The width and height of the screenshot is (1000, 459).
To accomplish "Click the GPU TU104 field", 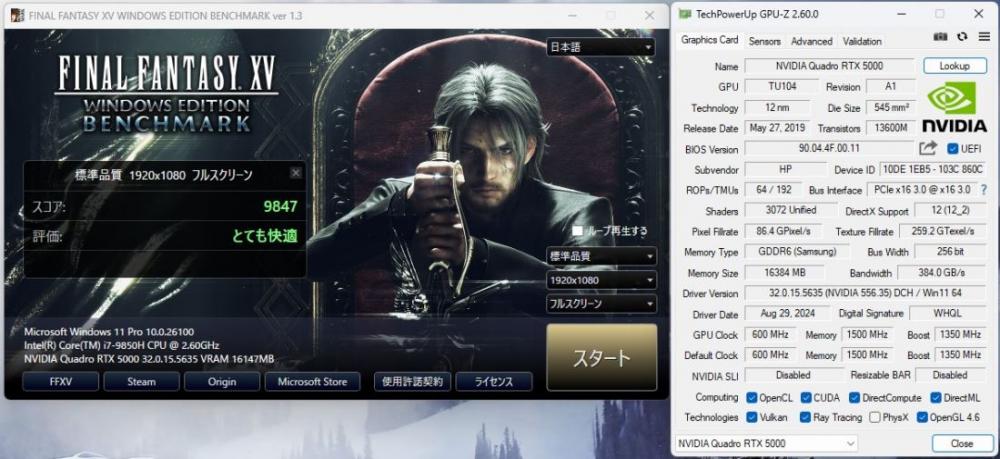I will [x=783, y=86].
